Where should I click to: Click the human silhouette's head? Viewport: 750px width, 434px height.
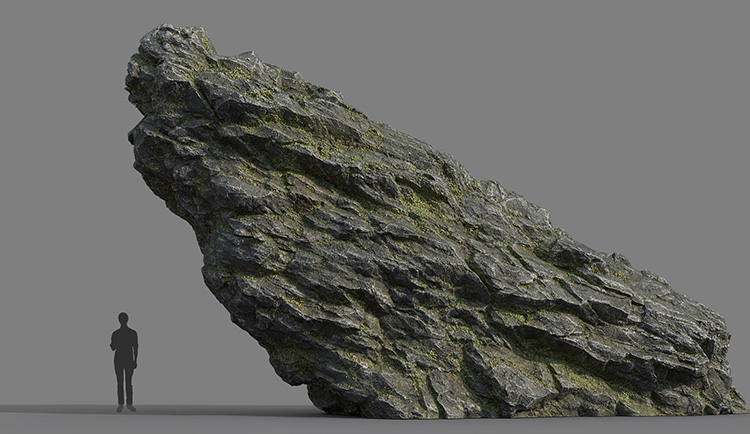[124, 319]
